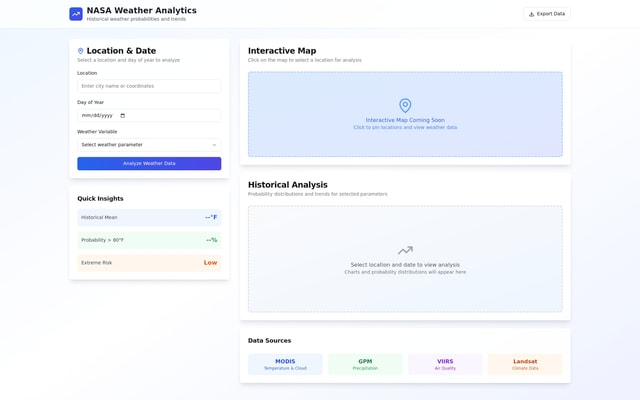Viewport: 640px width, 400px height.
Task: Click the Historical Mean insight row
Action: (x=149, y=217)
